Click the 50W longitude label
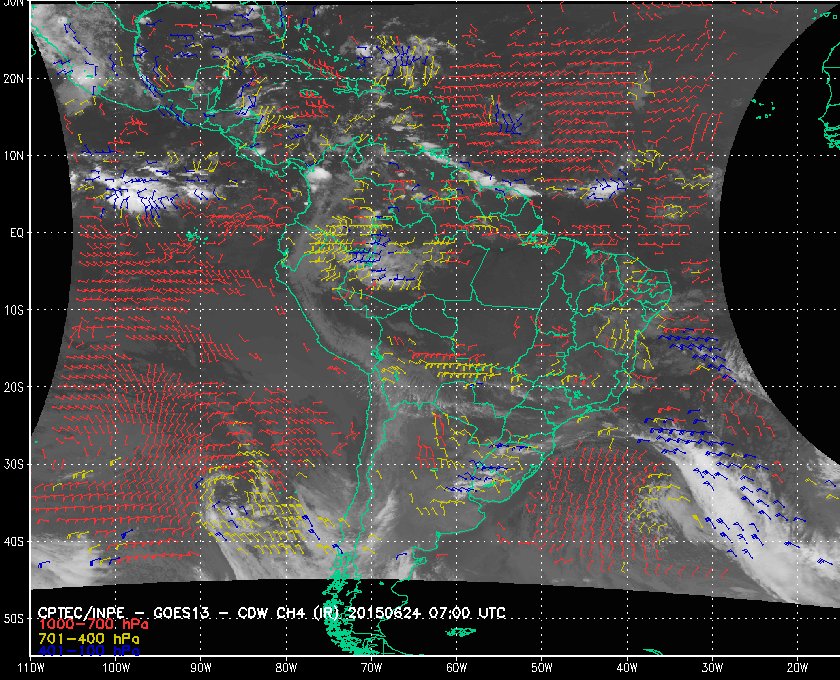 542,668
